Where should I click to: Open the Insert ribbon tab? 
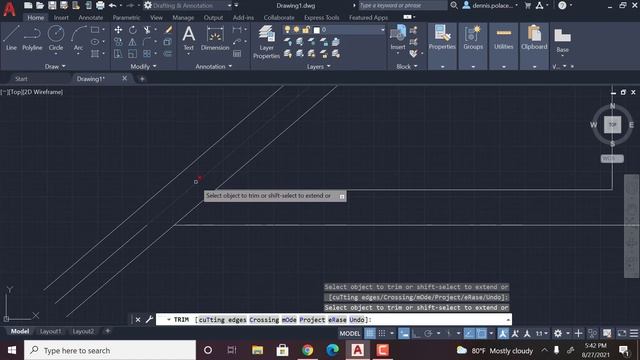(61, 18)
